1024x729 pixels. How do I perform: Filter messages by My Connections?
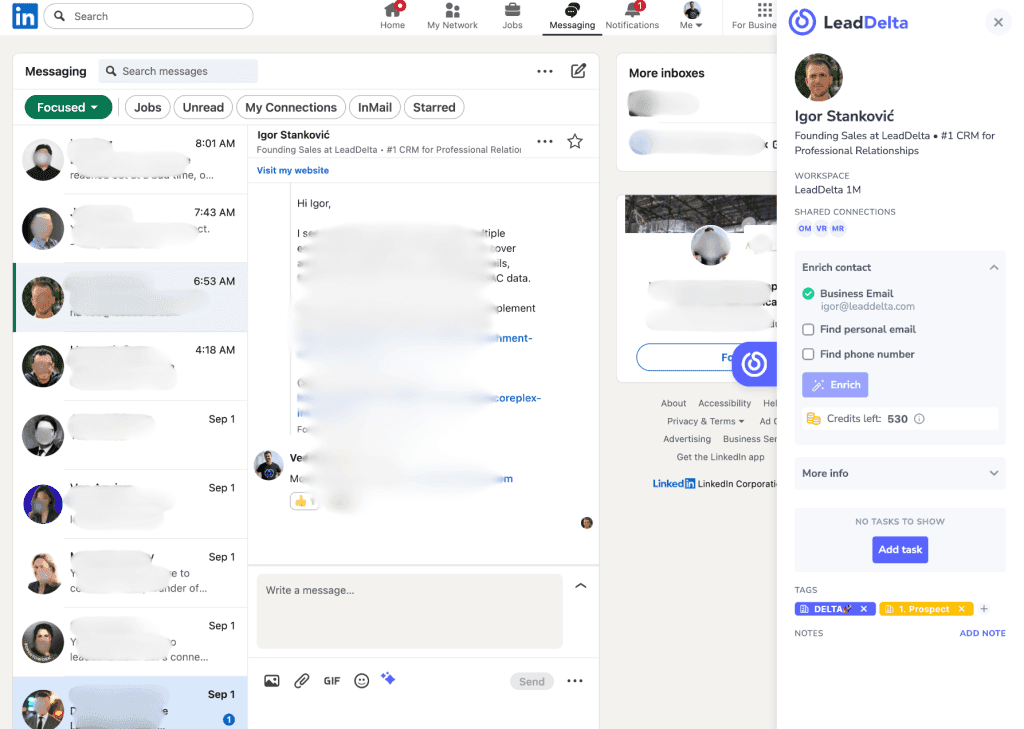pos(291,107)
